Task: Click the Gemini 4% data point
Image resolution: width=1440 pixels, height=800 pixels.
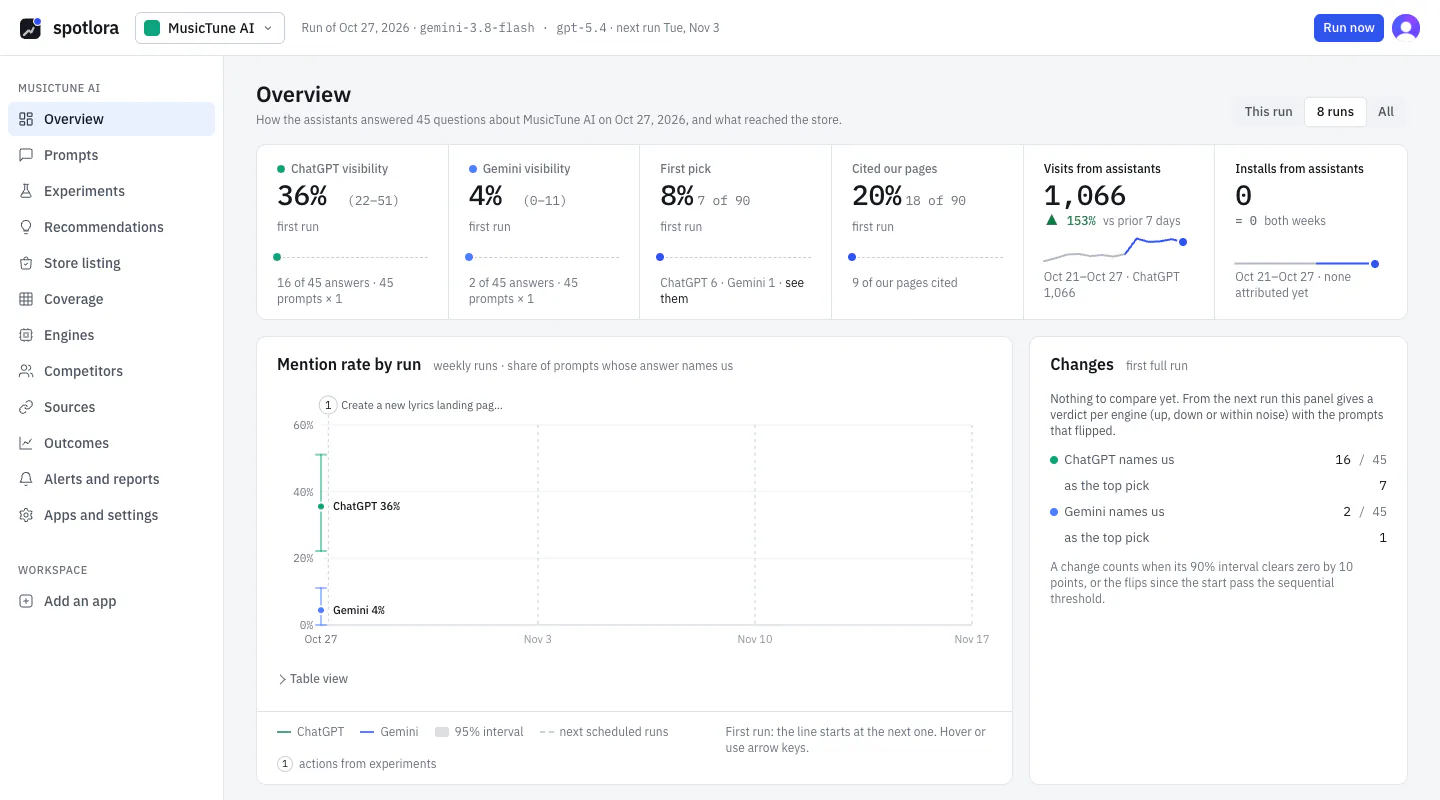Action: pos(321,610)
